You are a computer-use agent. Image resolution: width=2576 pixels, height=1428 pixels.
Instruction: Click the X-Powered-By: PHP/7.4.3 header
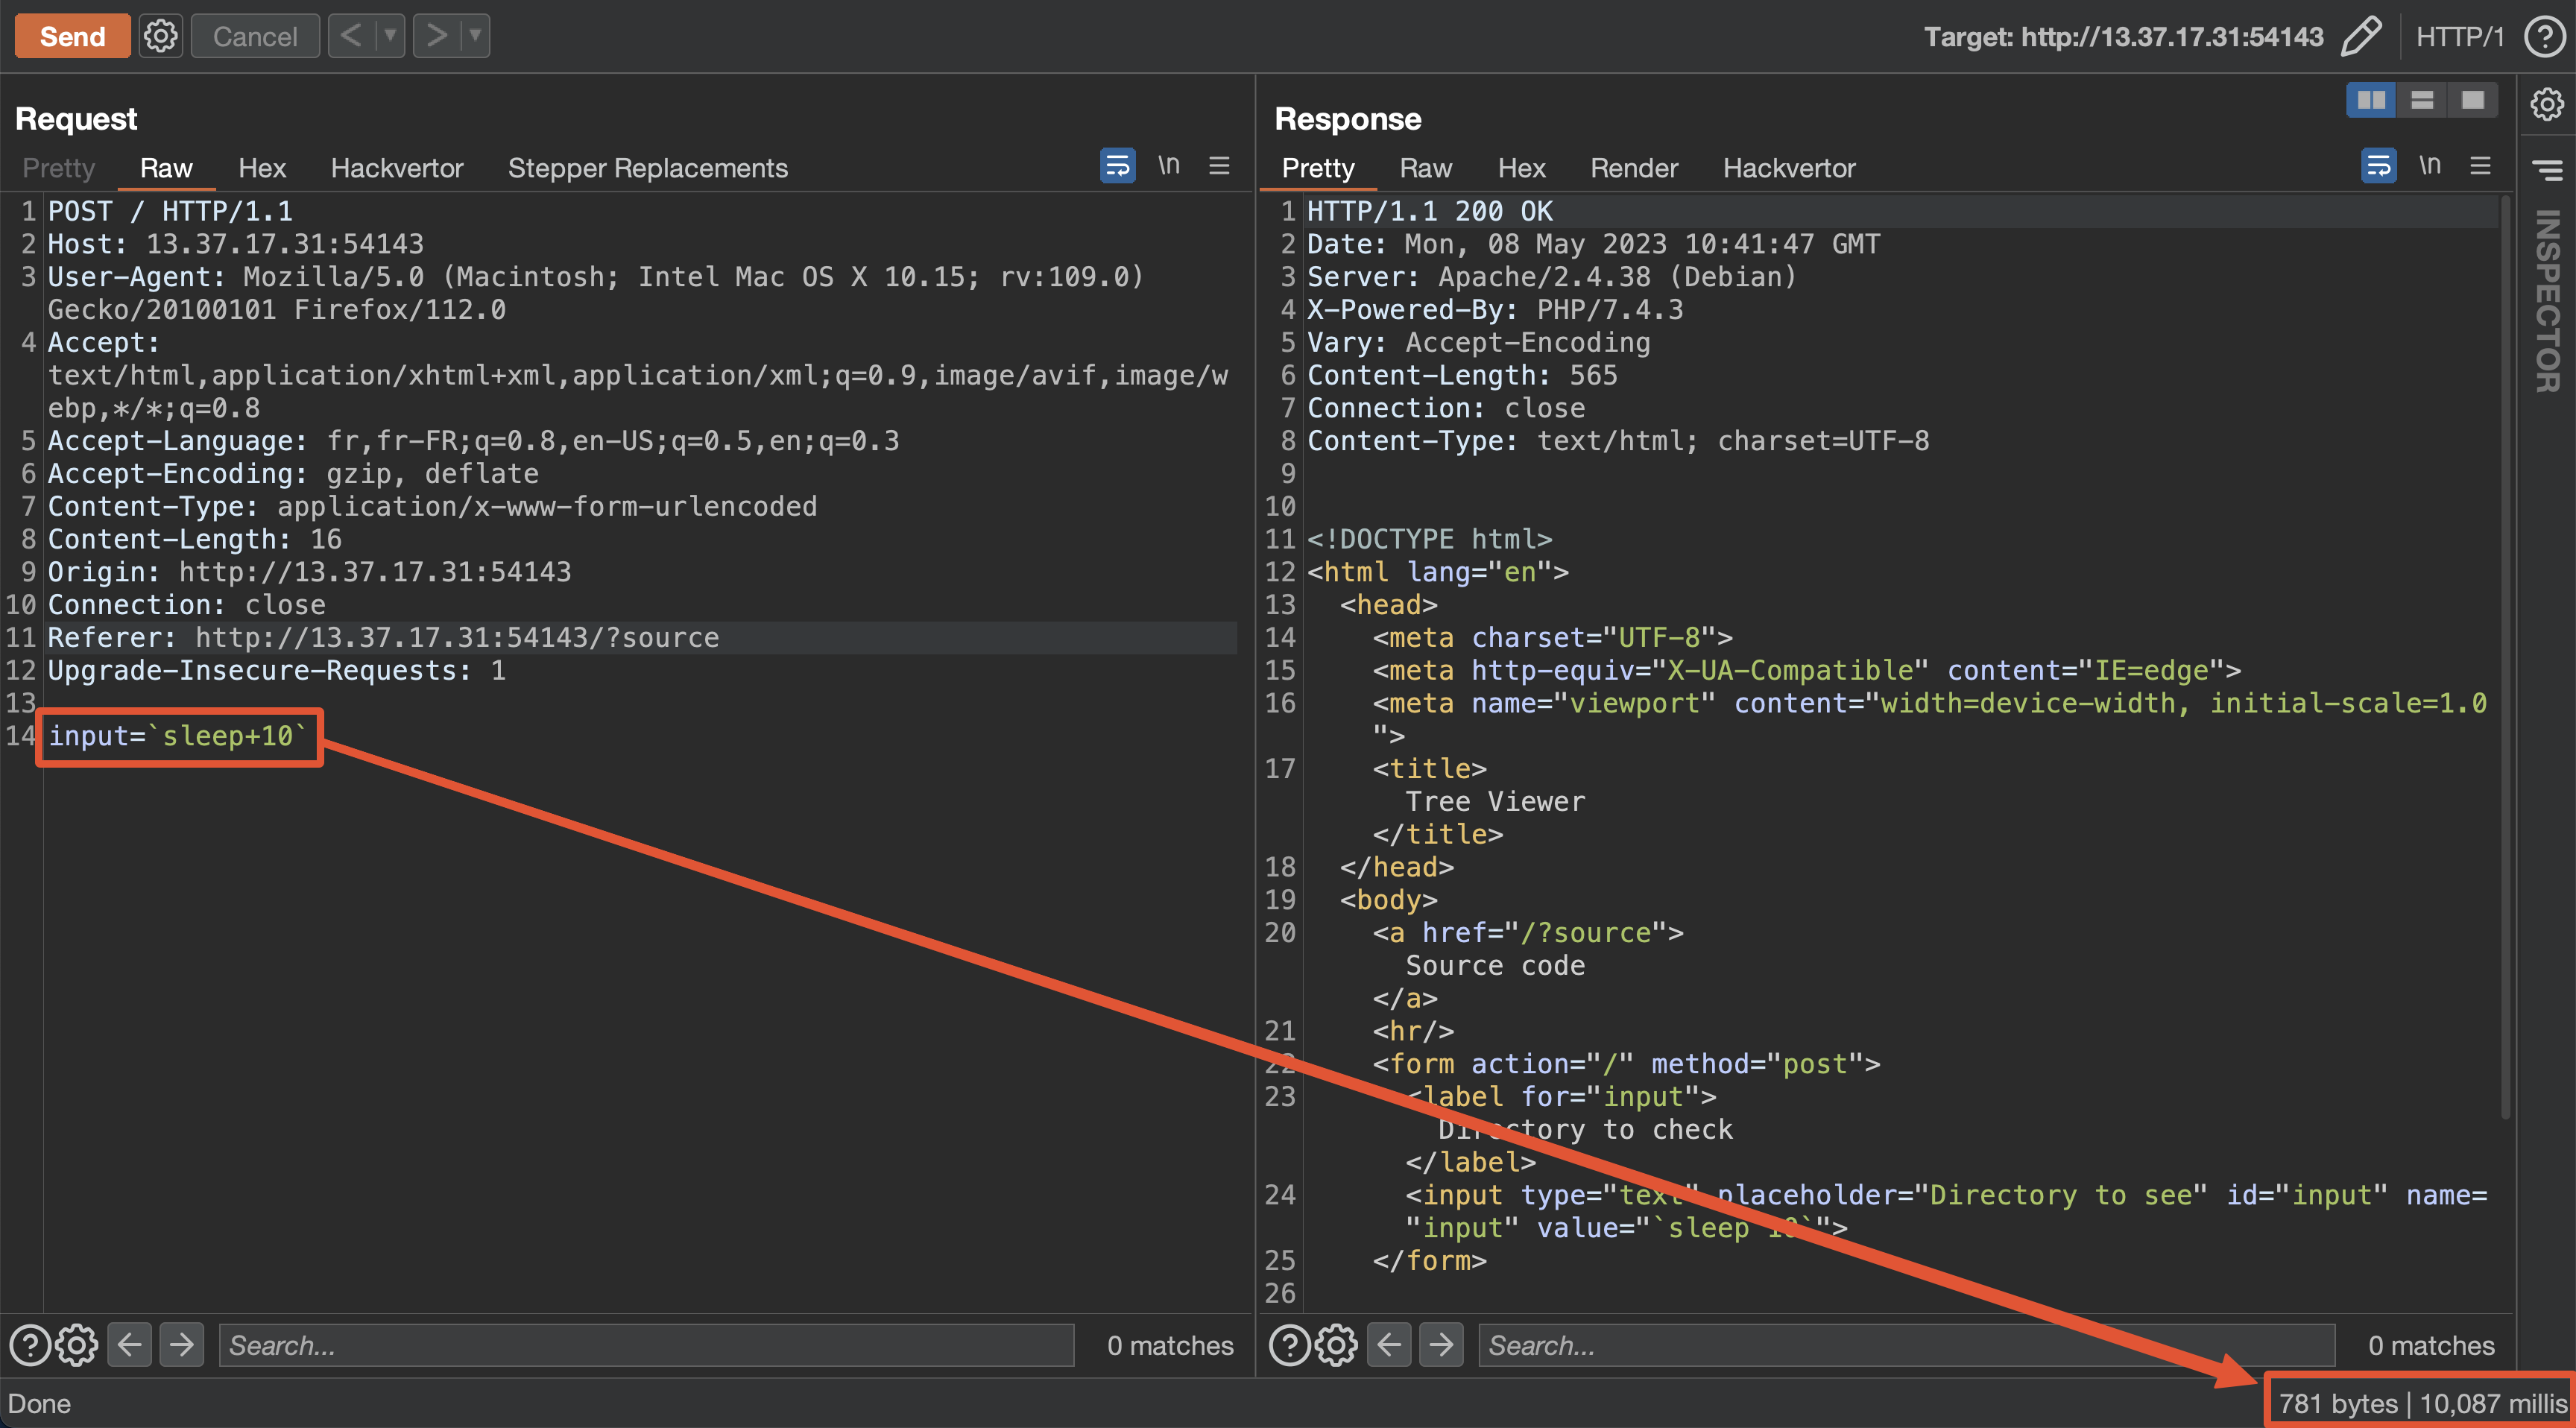[x=1495, y=310]
